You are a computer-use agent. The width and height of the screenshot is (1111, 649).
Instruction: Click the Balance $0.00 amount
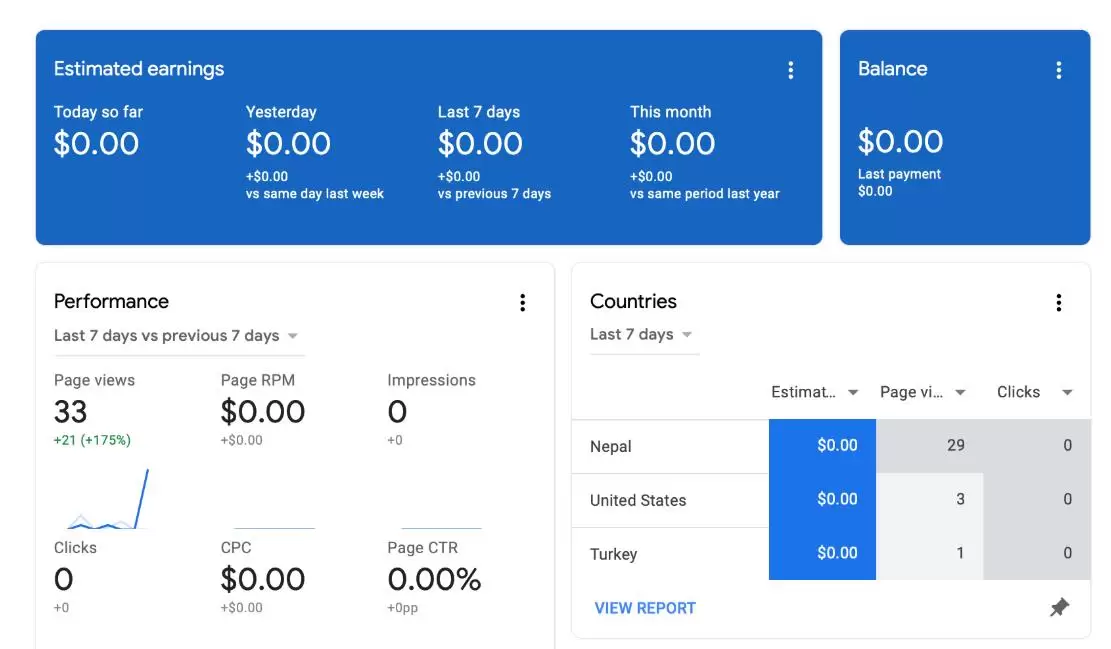click(901, 142)
